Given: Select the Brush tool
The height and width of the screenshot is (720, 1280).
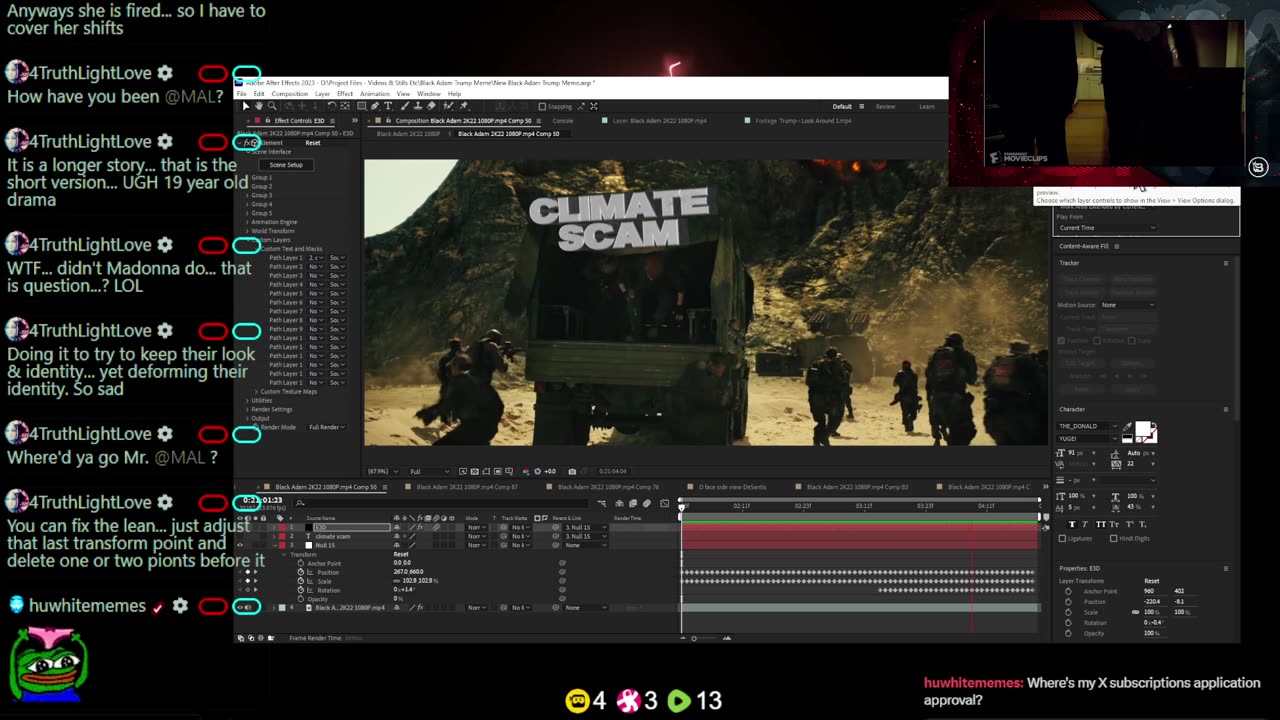Looking at the screenshot, I should (404, 106).
